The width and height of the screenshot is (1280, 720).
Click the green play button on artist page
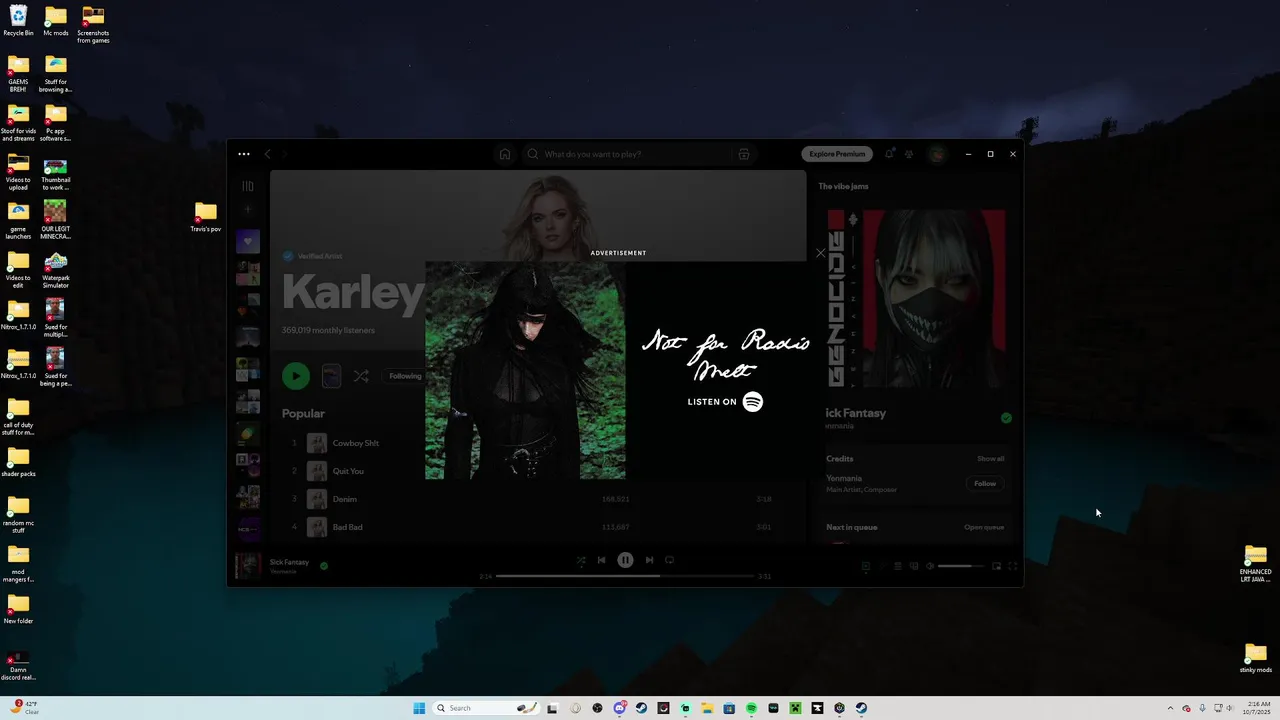click(x=295, y=376)
